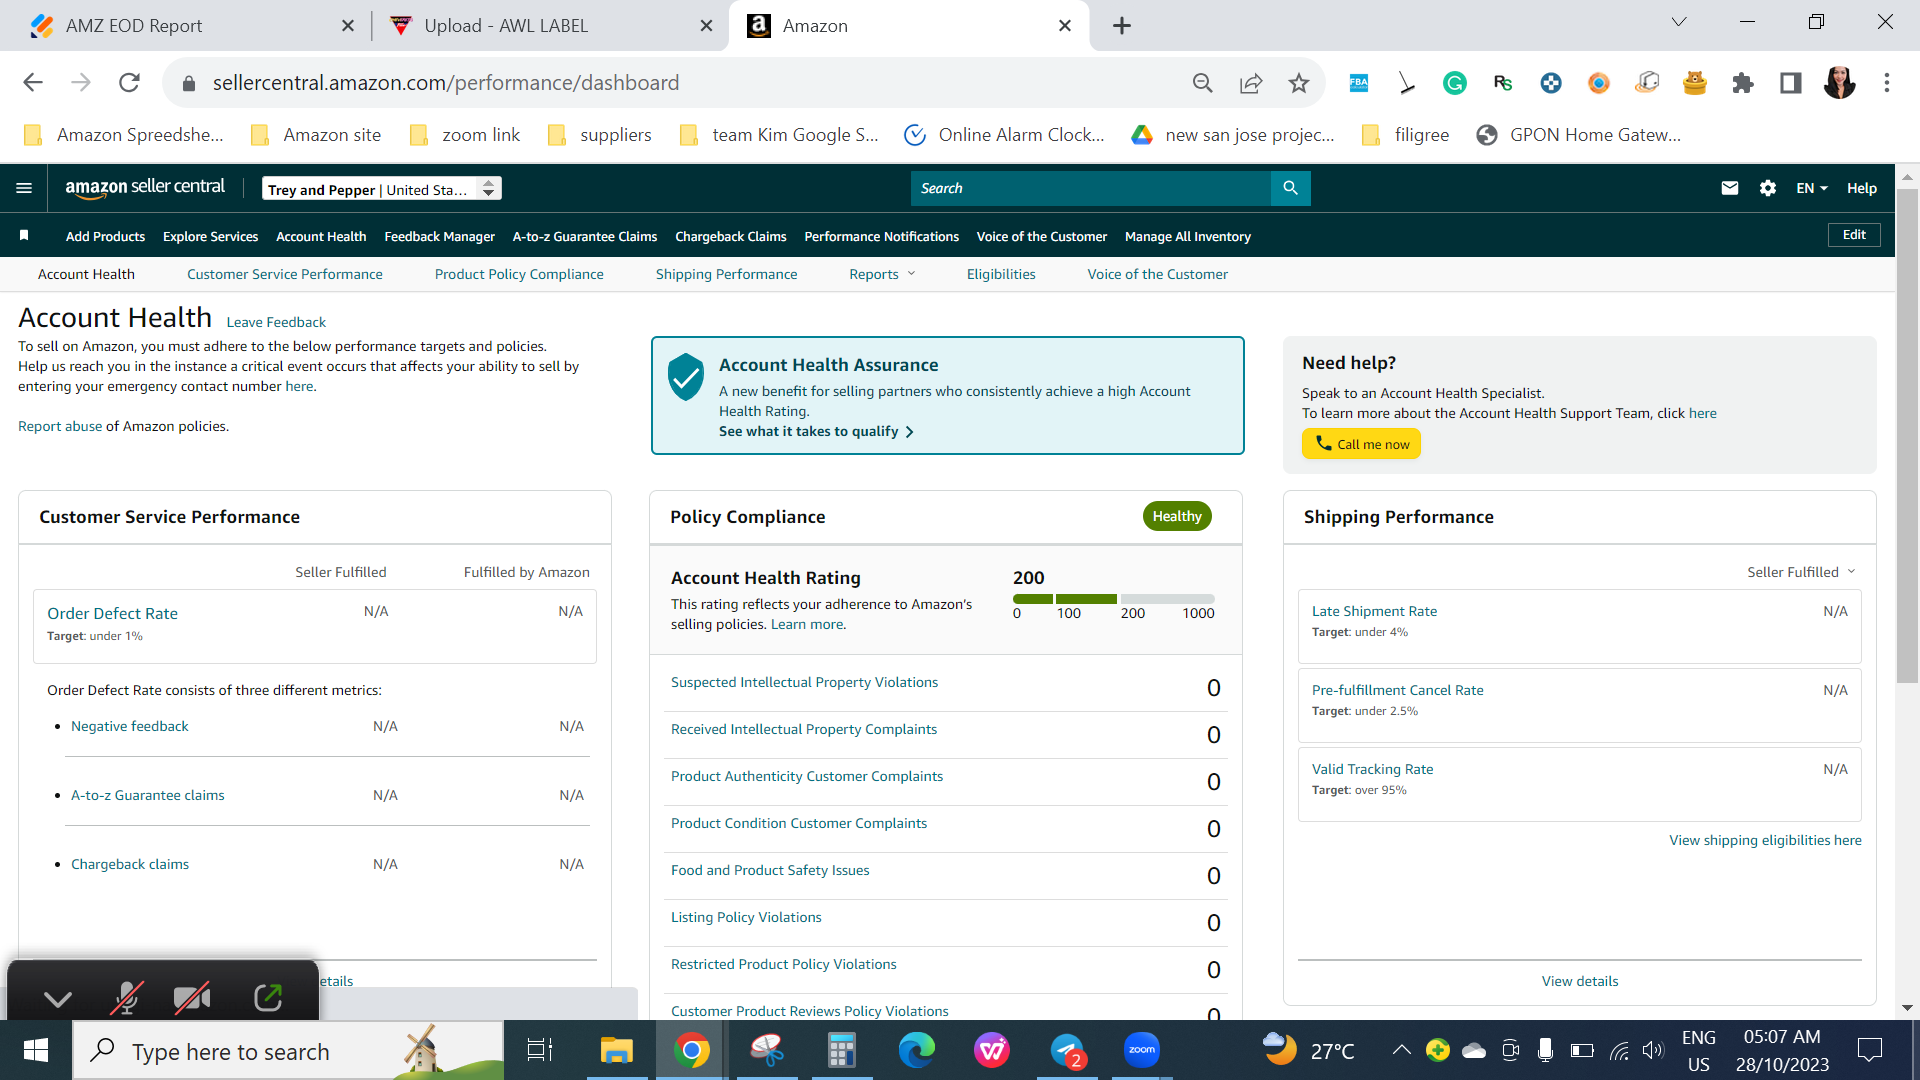Click the Chrome profile avatar
Viewport: 1920px width, 1080px height.
click(1839, 83)
